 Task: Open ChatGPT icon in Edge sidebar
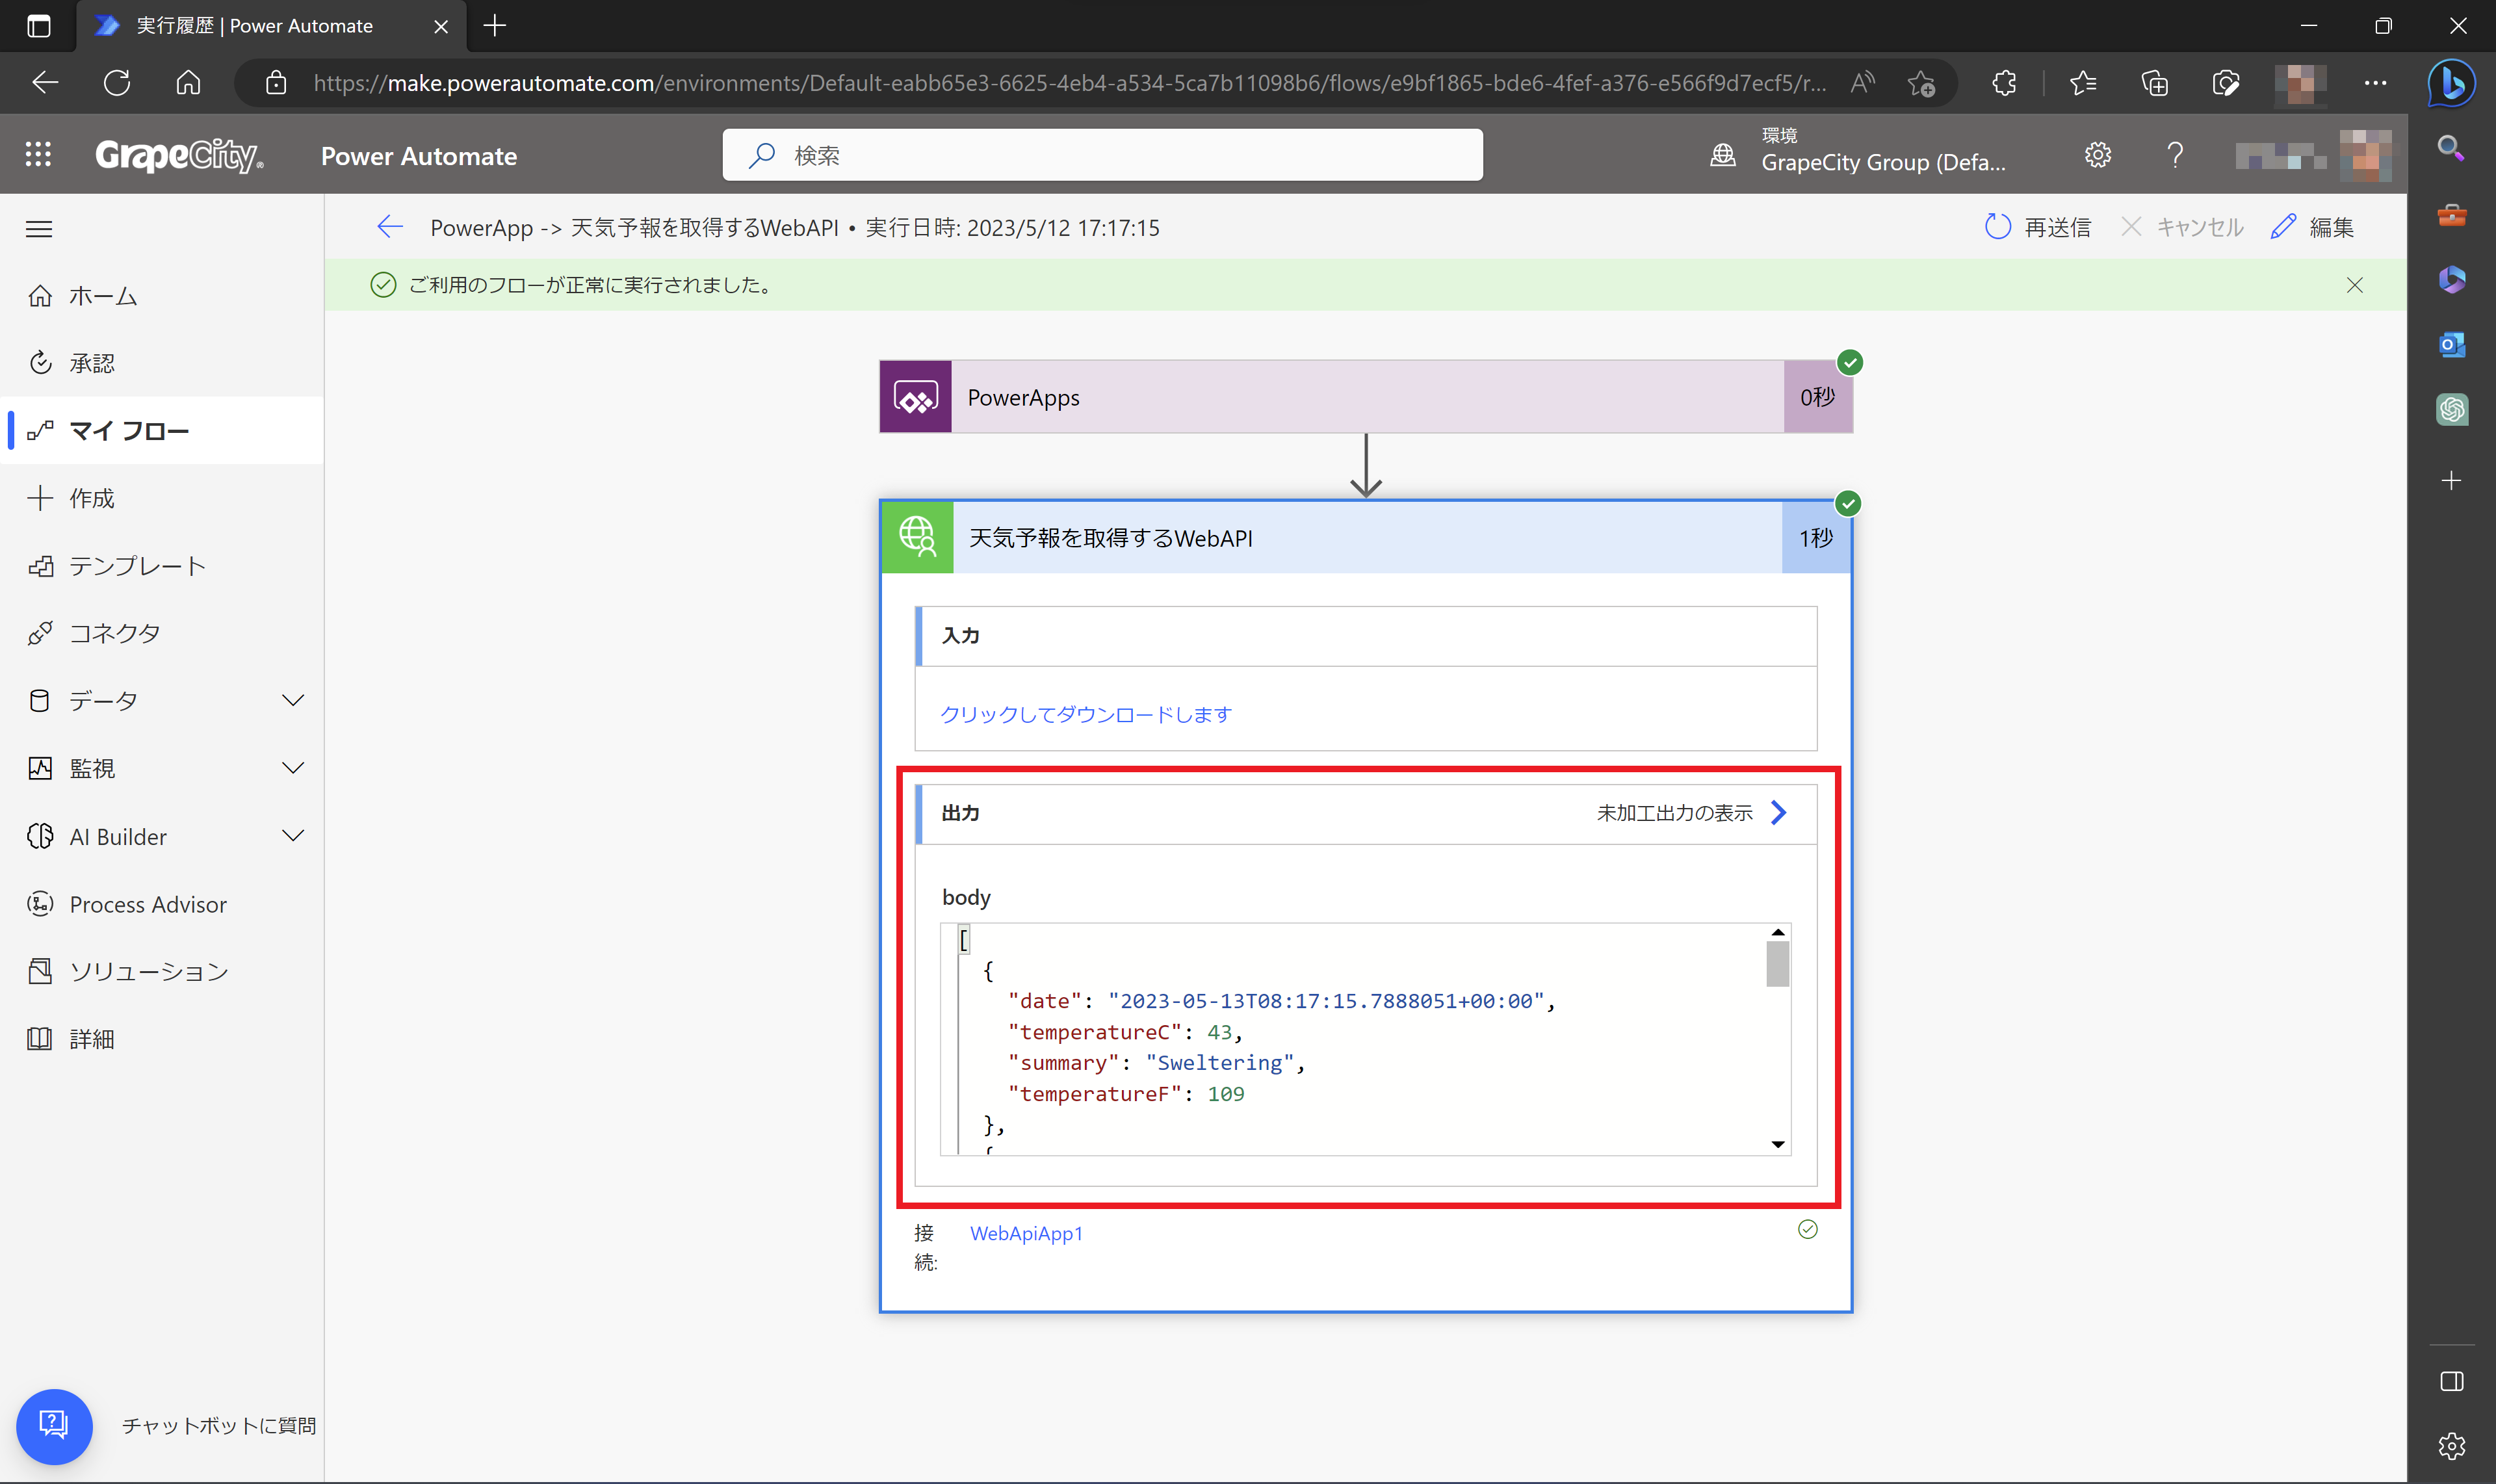pyautogui.click(x=2451, y=409)
